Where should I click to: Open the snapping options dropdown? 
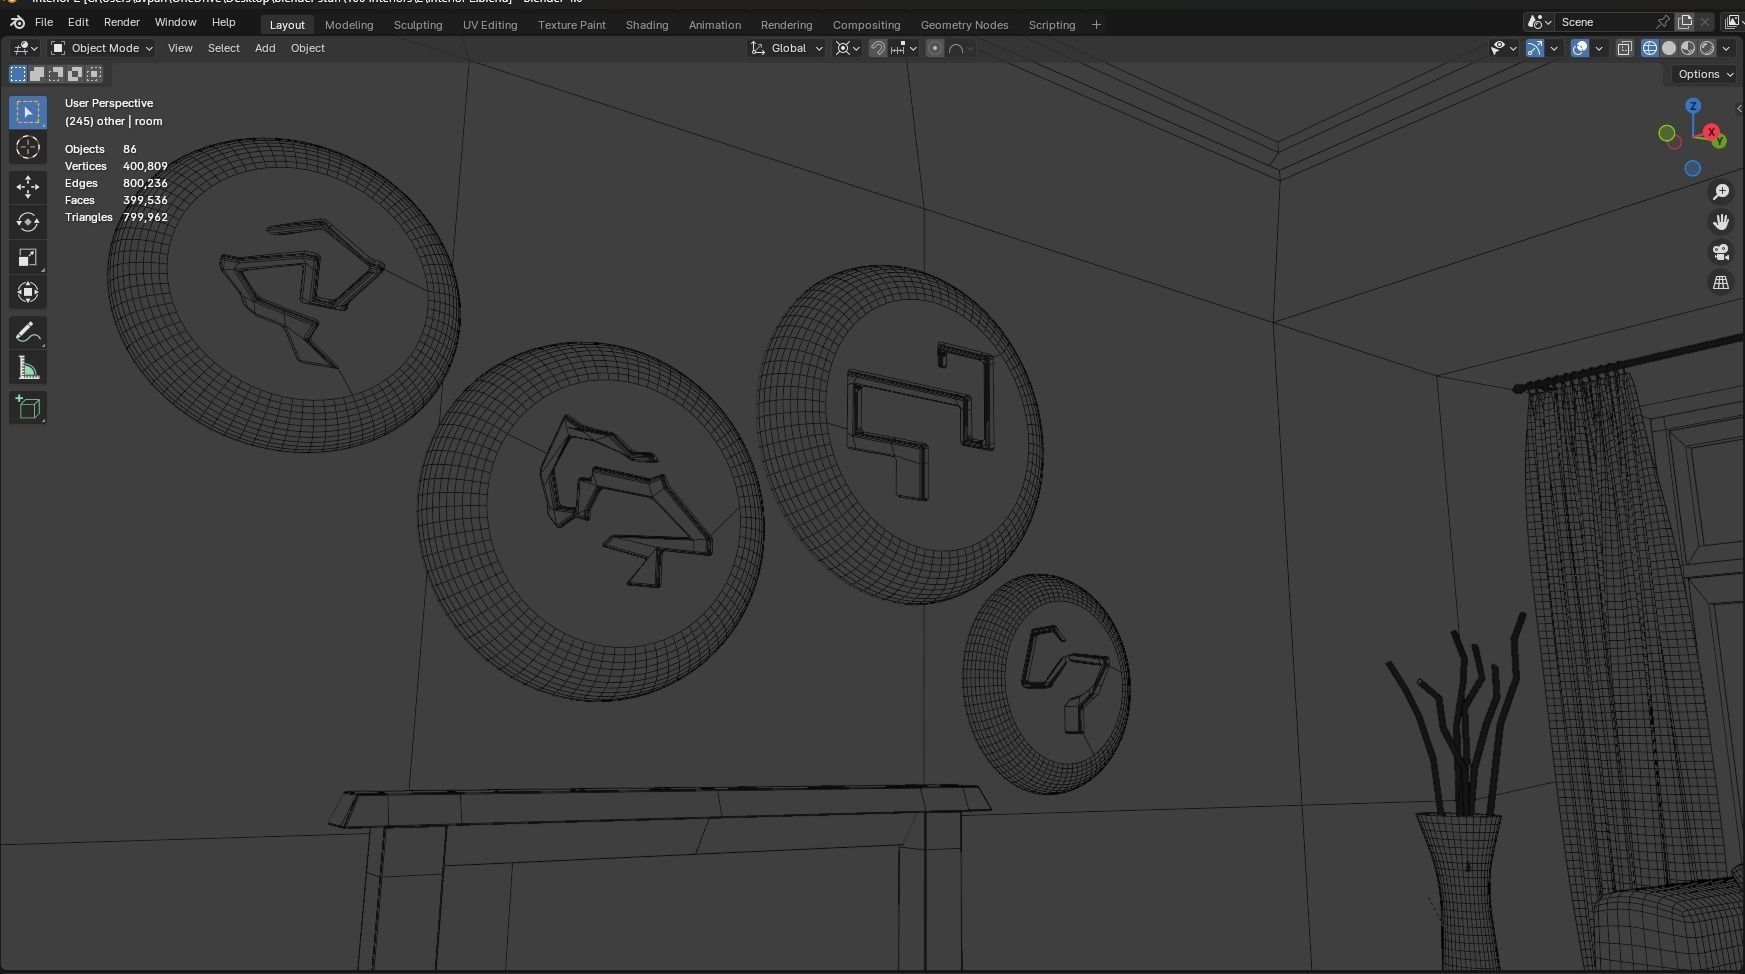point(904,48)
